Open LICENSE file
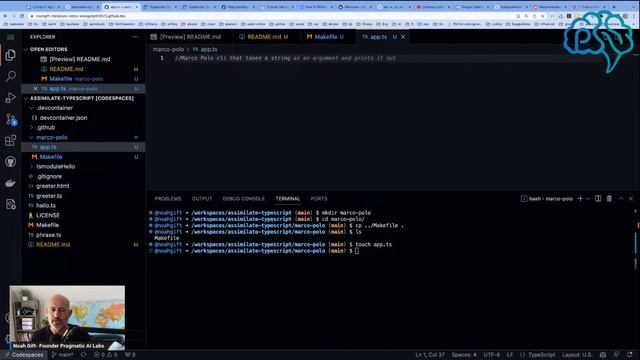 click(x=48, y=216)
